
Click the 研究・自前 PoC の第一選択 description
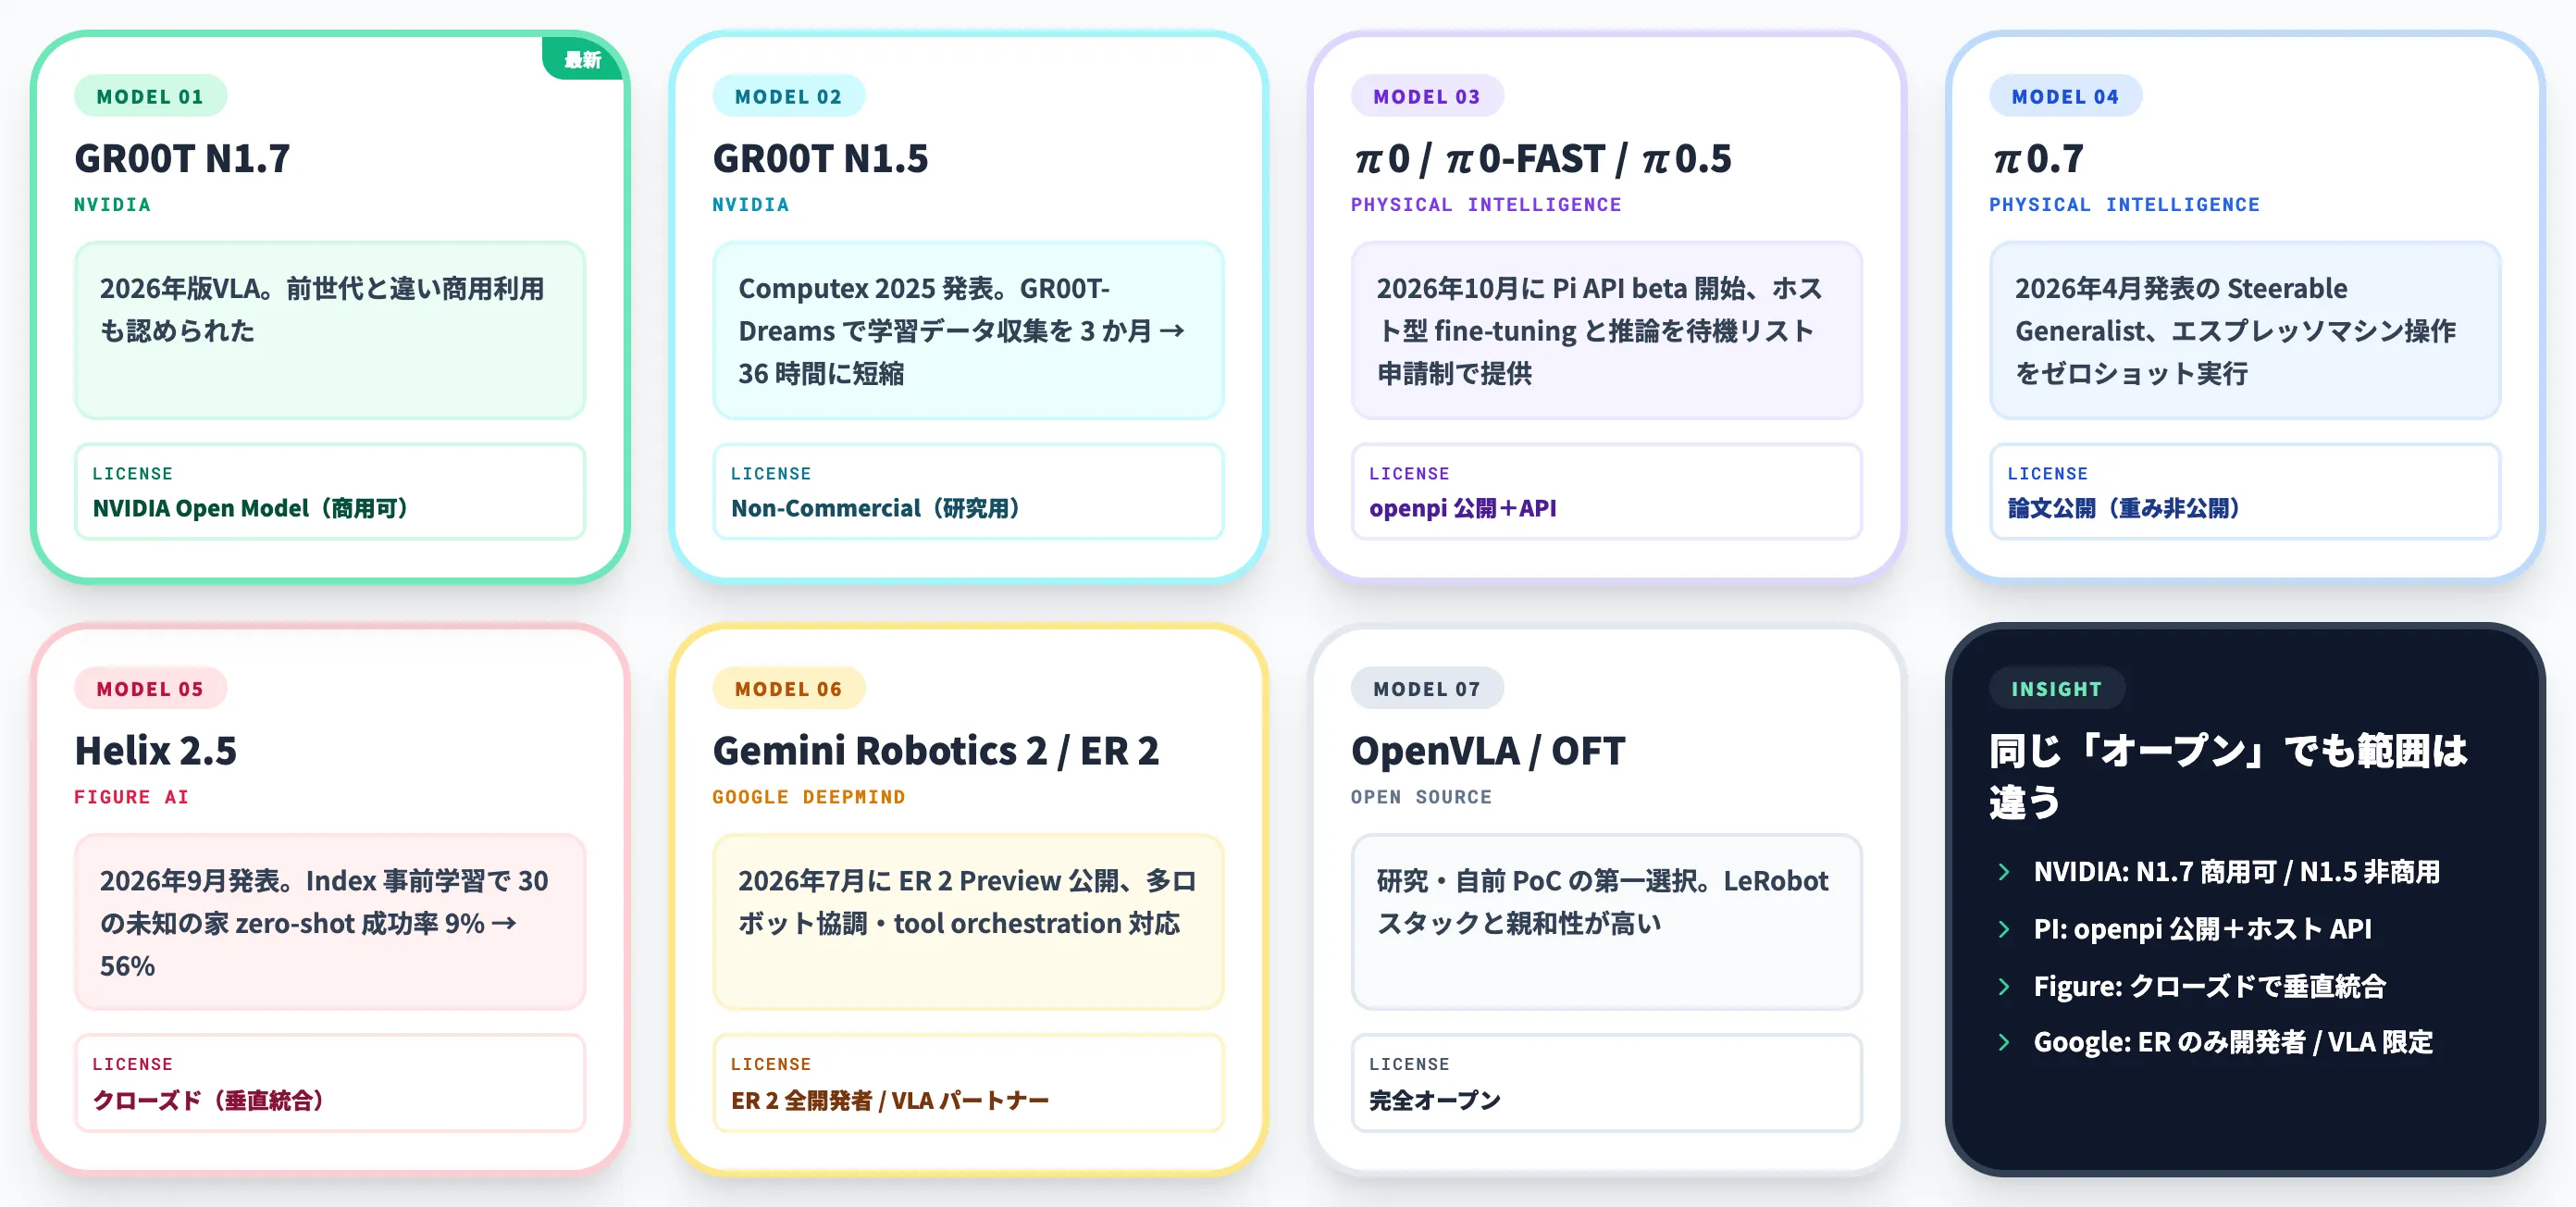coord(1607,922)
